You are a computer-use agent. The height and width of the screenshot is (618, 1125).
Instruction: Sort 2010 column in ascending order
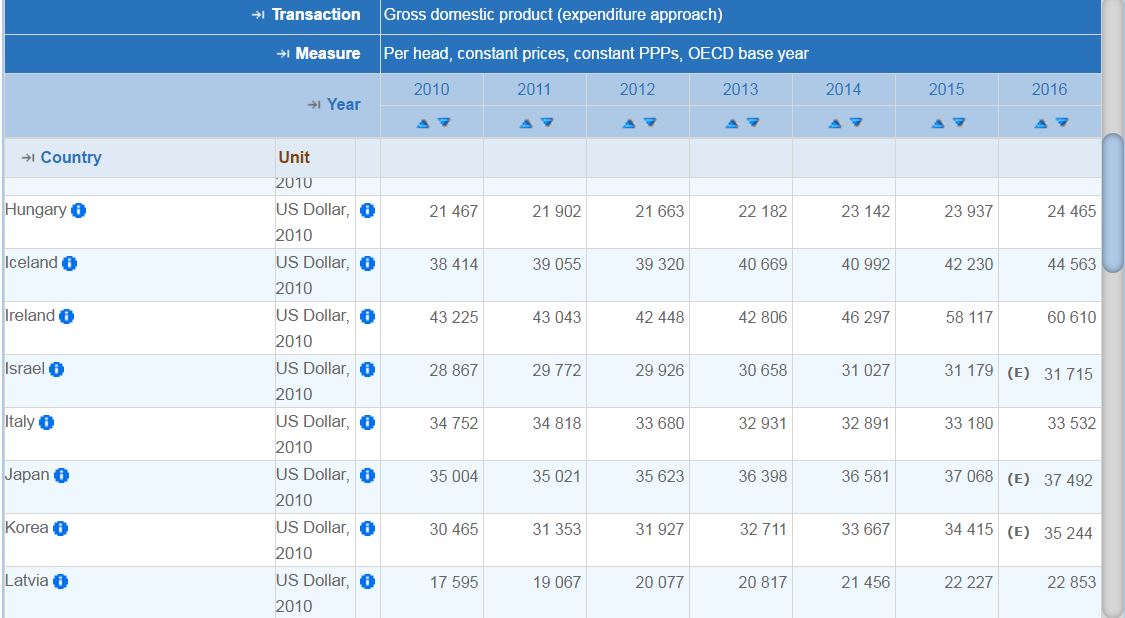[x=423, y=123]
